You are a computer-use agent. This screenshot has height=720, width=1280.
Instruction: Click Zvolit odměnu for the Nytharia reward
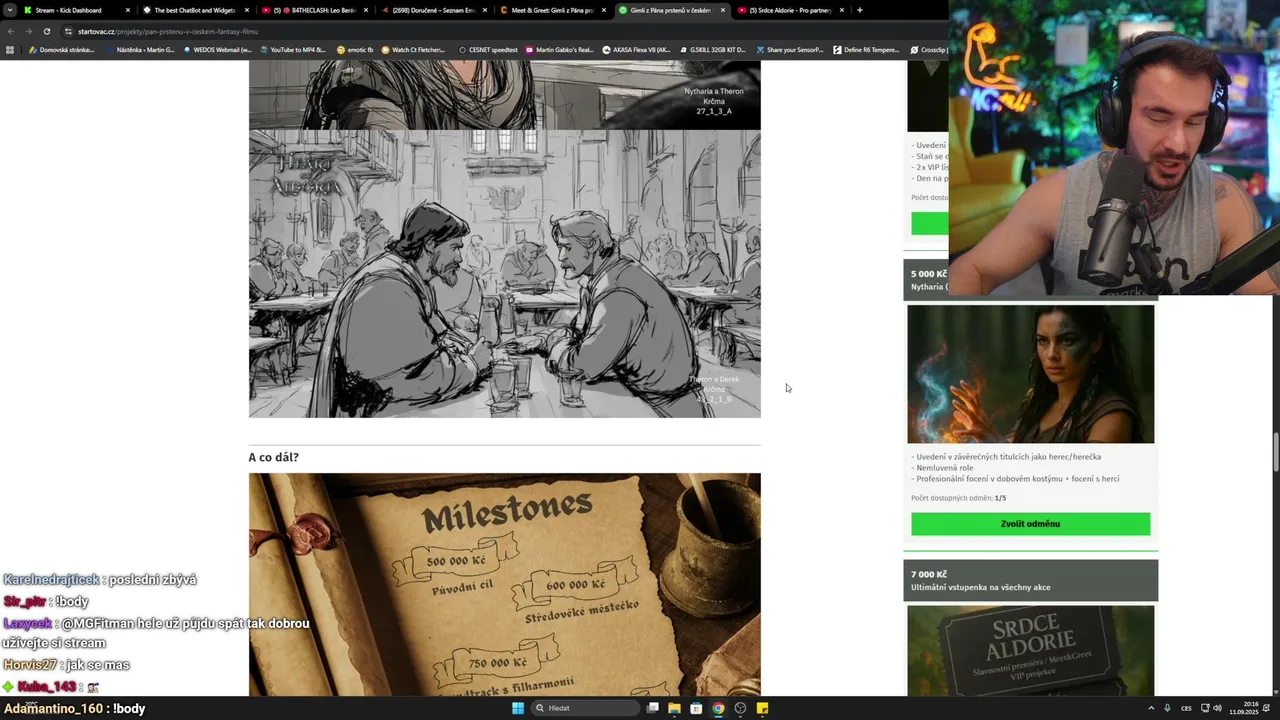click(x=1030, y=524)
